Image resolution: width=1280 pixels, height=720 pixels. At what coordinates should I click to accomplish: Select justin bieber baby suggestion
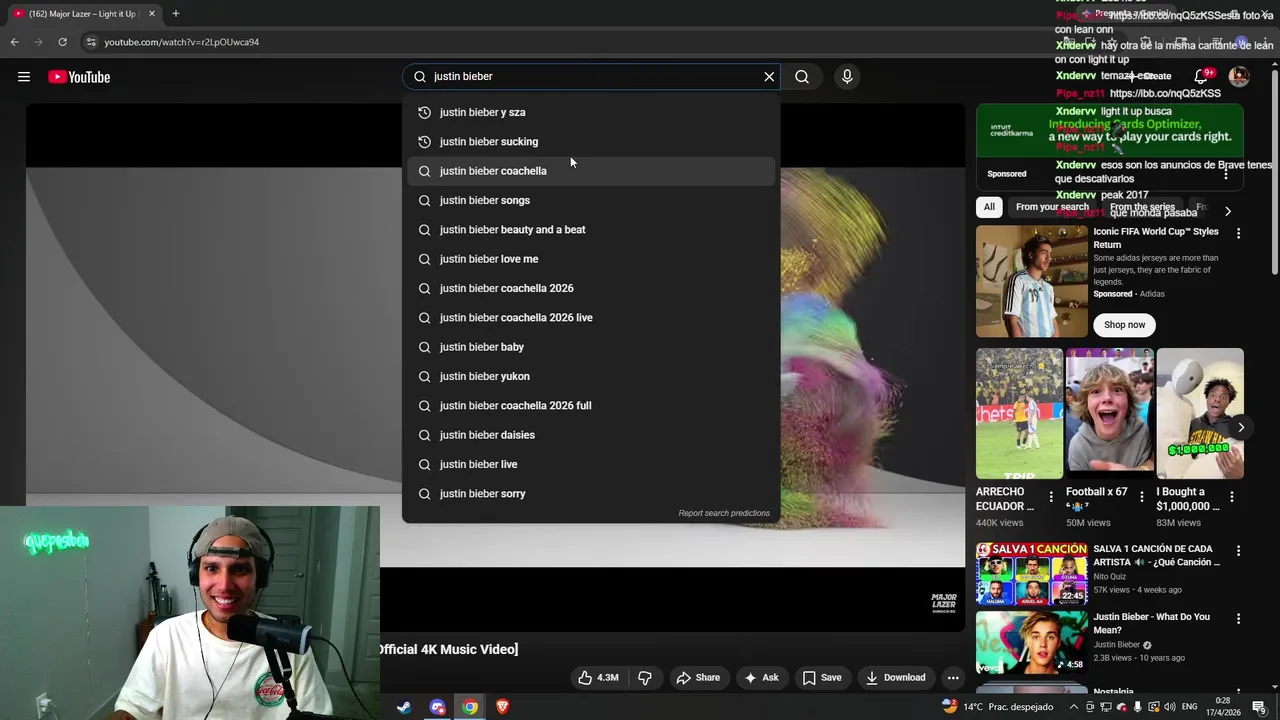tap(591, 347)
